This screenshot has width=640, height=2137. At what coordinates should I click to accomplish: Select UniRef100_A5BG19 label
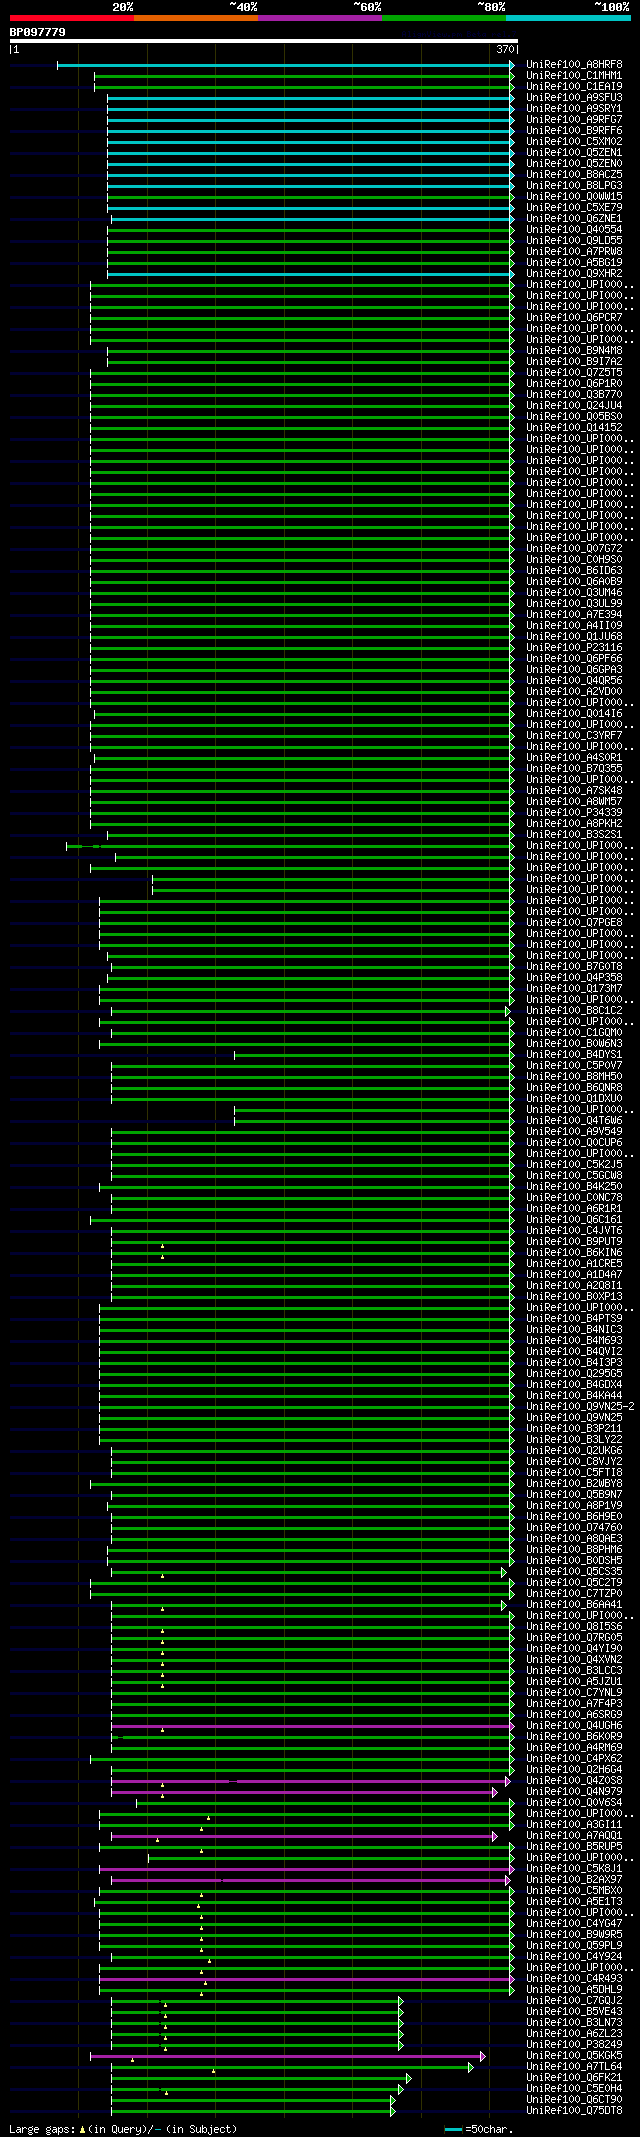574,263
